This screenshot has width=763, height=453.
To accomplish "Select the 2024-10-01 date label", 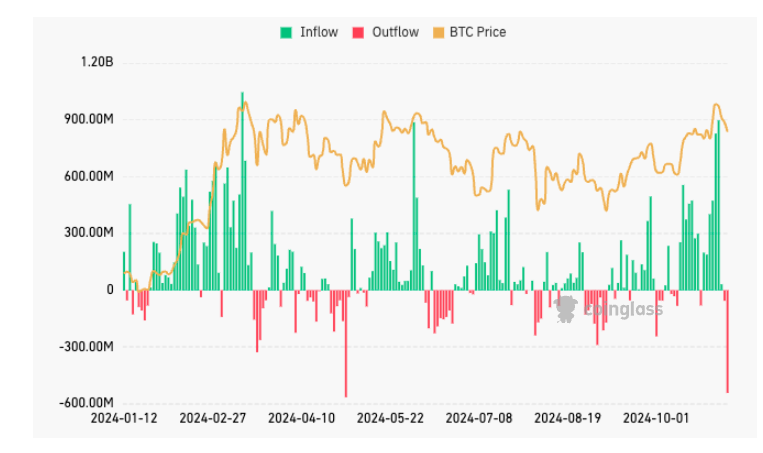I will click(x=656, y=417).
